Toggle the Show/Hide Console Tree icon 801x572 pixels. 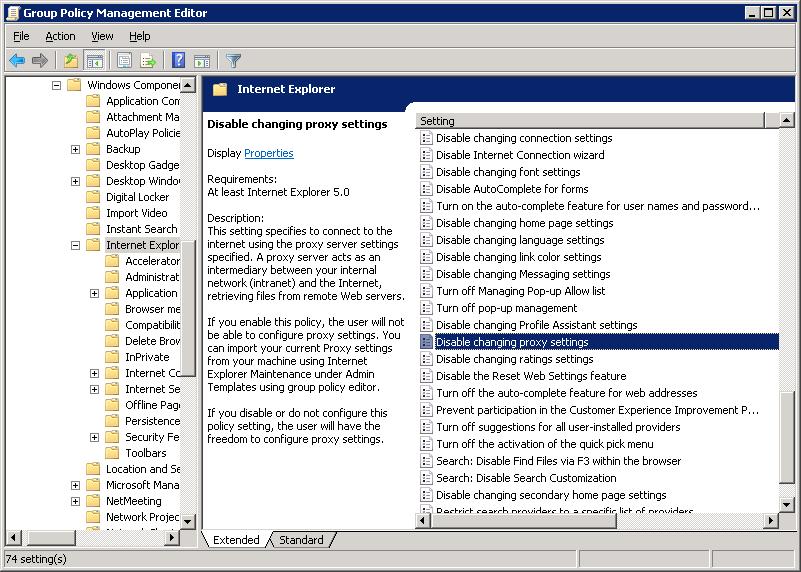pyautogui.click(x=95, y=61)
